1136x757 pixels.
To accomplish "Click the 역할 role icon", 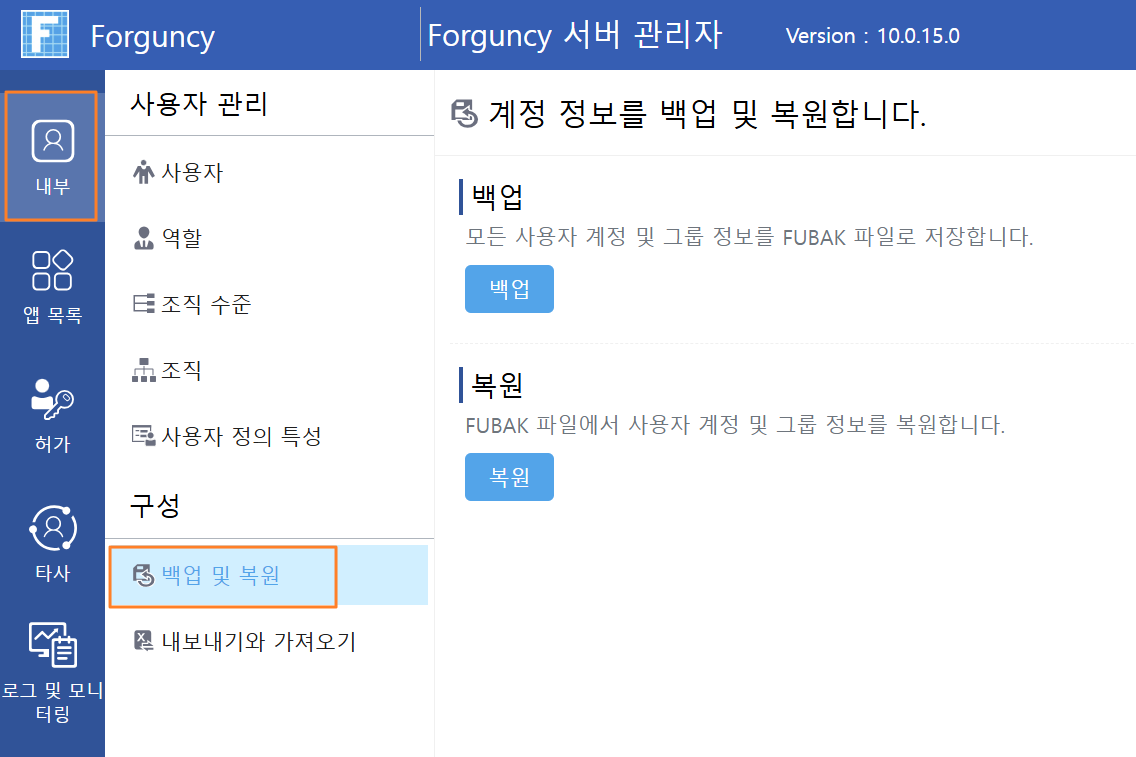I will click(143, 238).
